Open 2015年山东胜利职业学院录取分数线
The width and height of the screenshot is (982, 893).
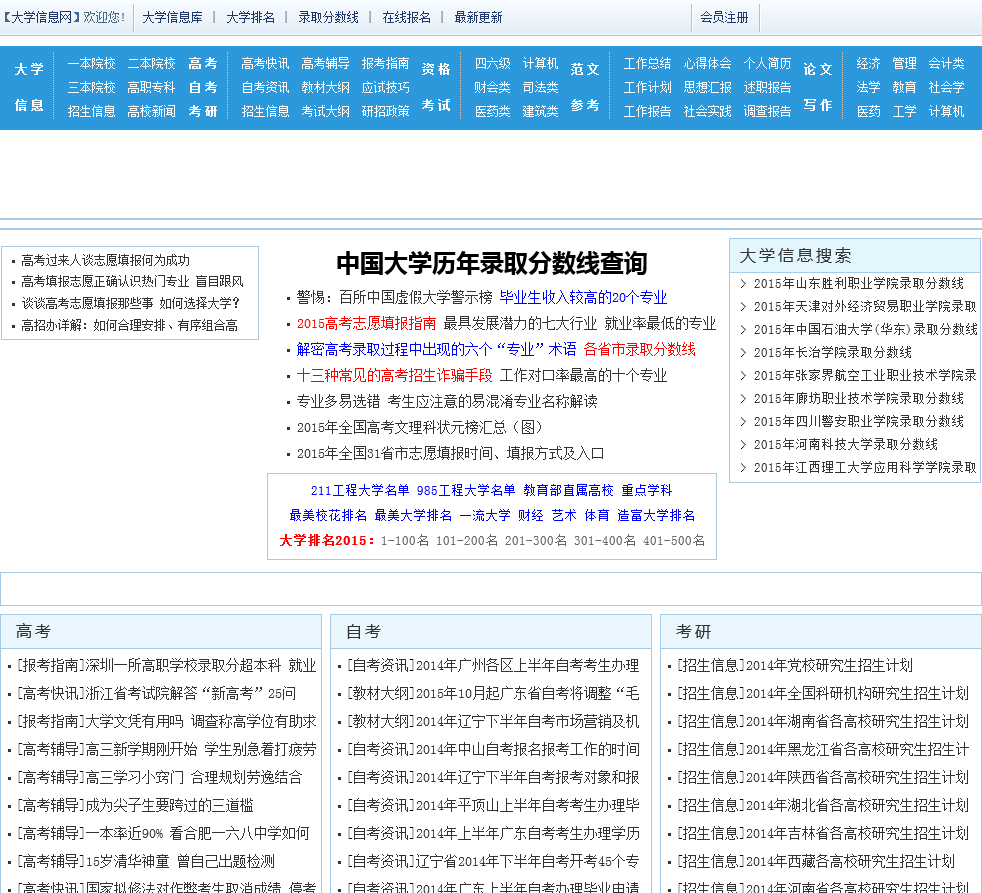tap(859, 284)
